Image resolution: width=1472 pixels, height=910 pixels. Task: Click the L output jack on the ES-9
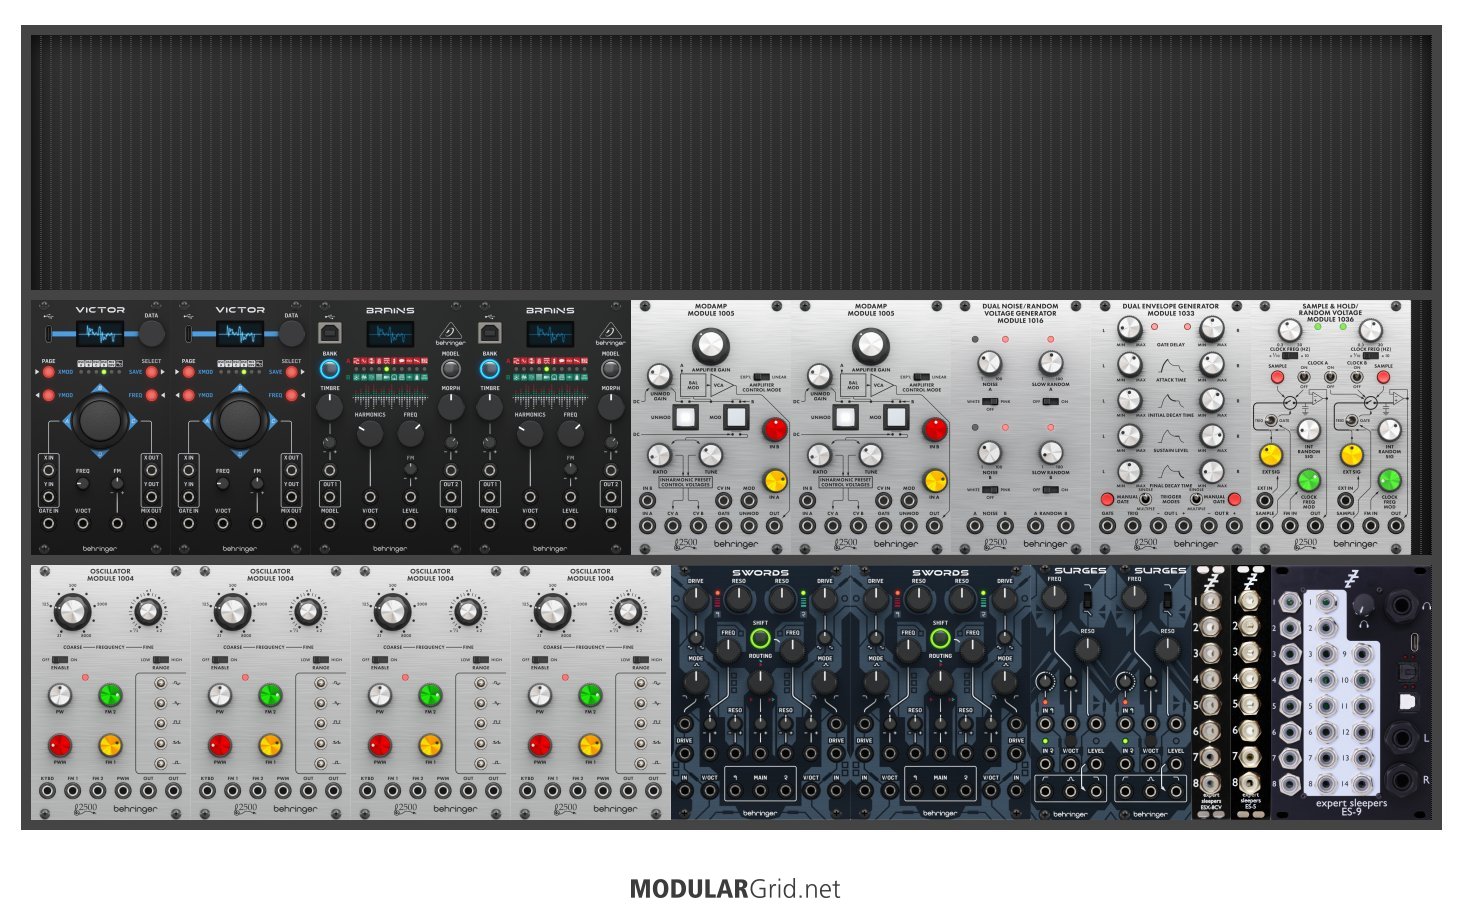click(x=1400, y=739)
